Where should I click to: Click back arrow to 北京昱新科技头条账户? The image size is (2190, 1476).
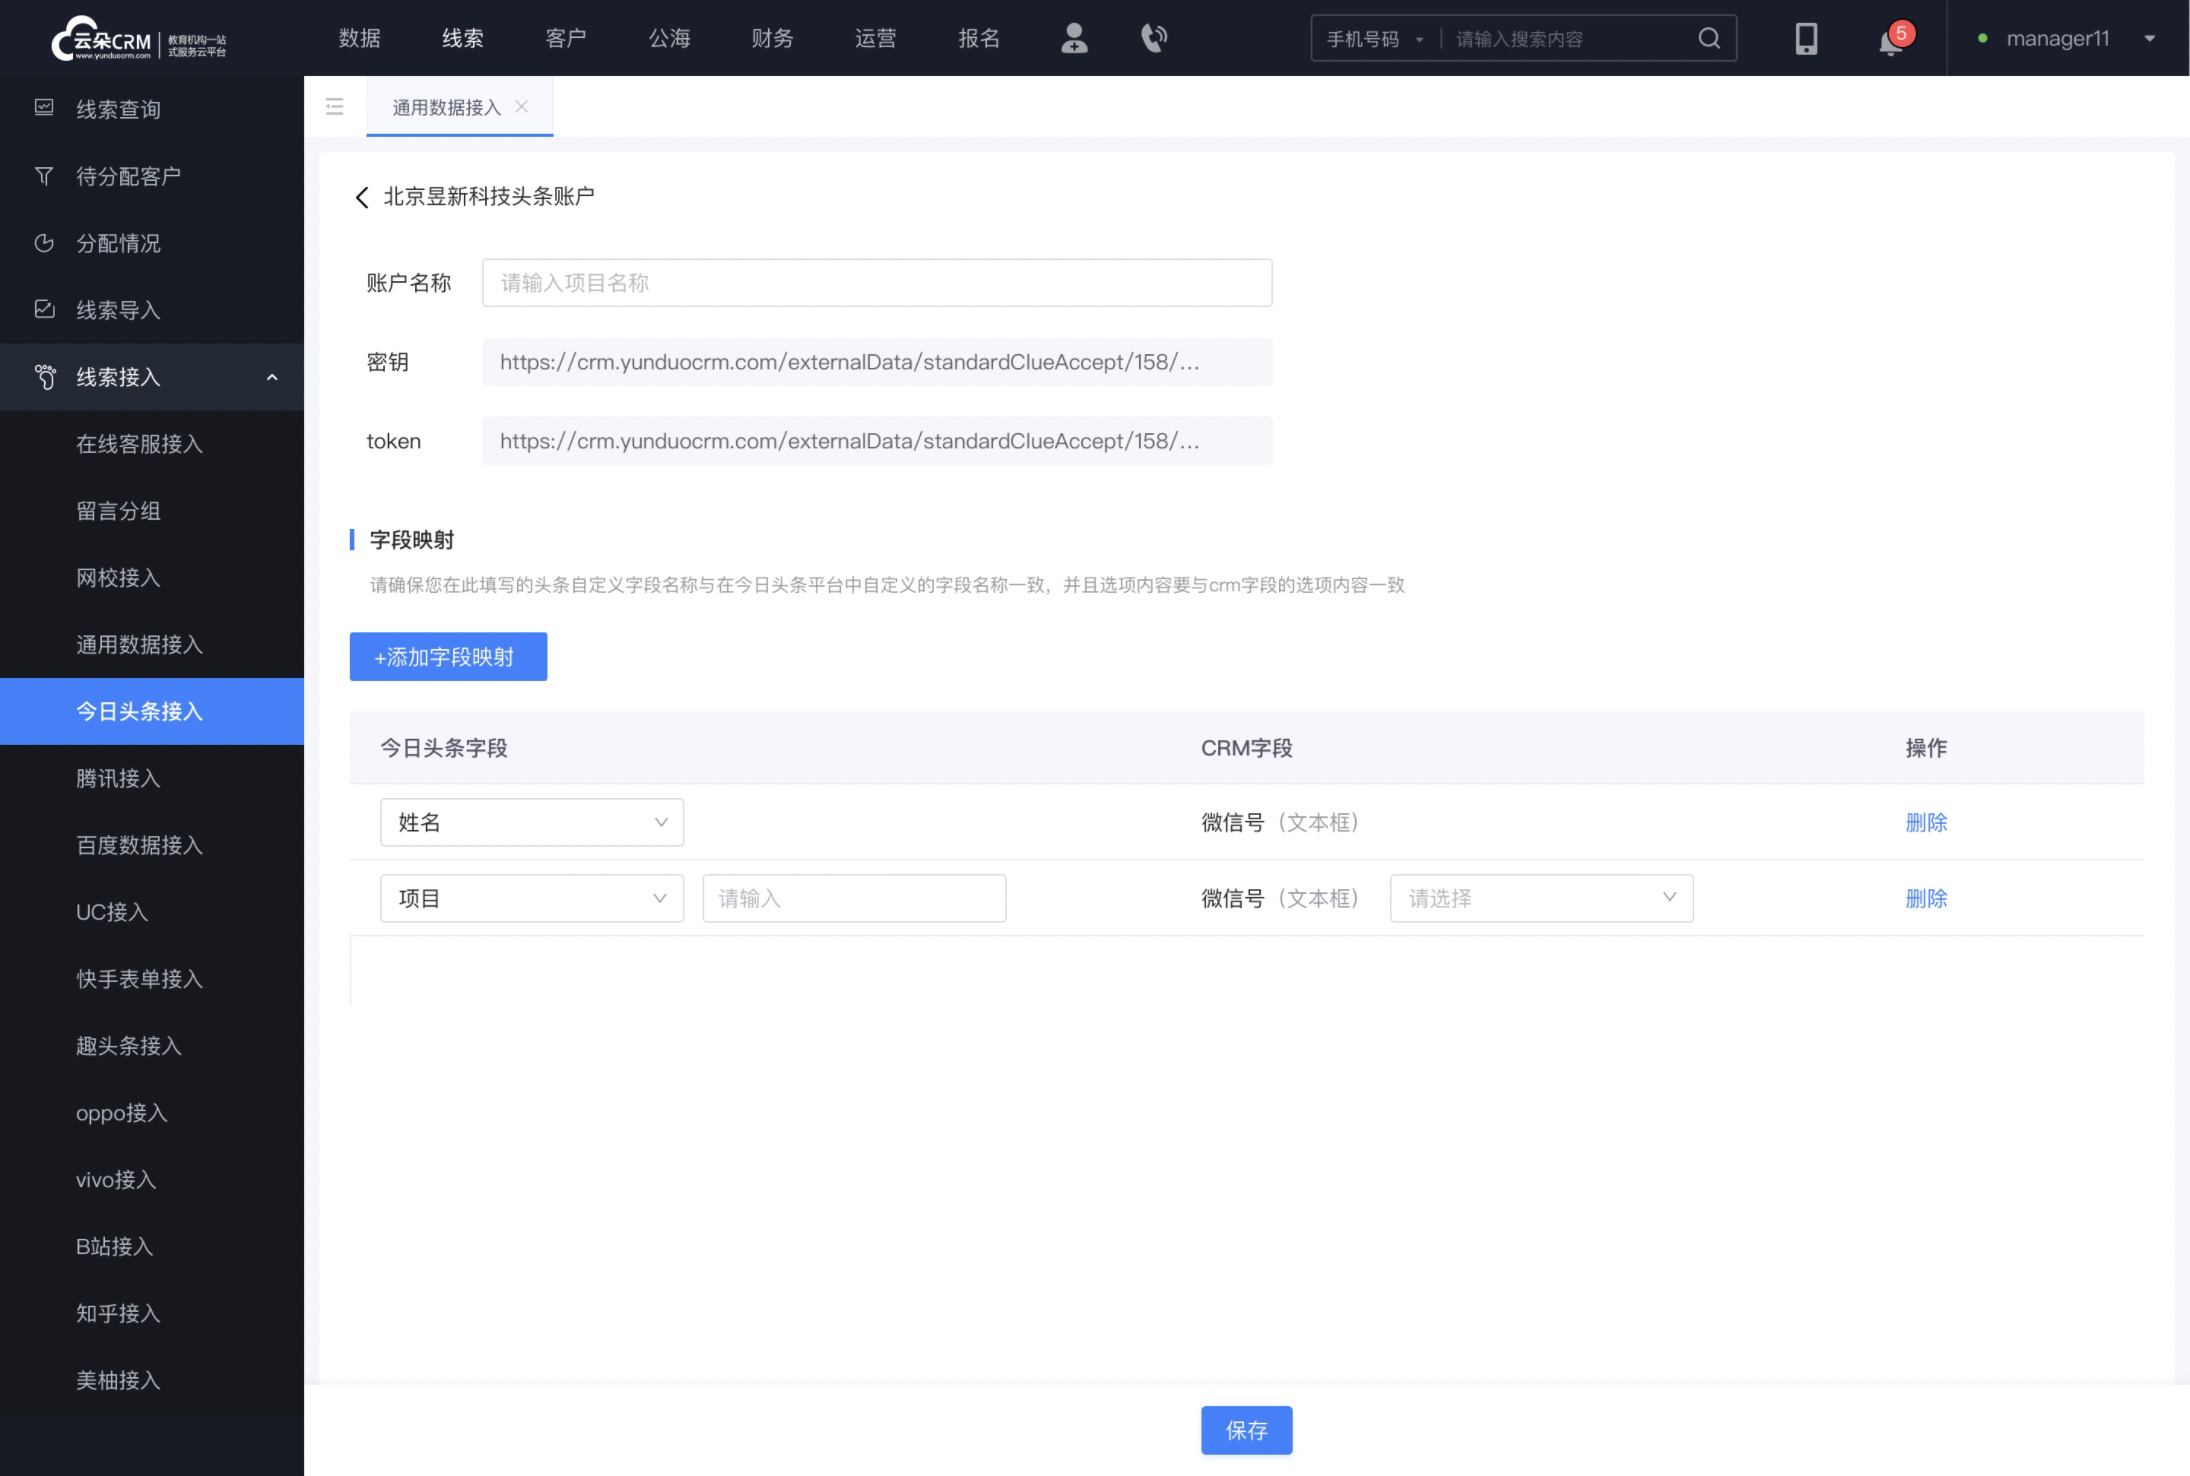(x=361, y=196)
